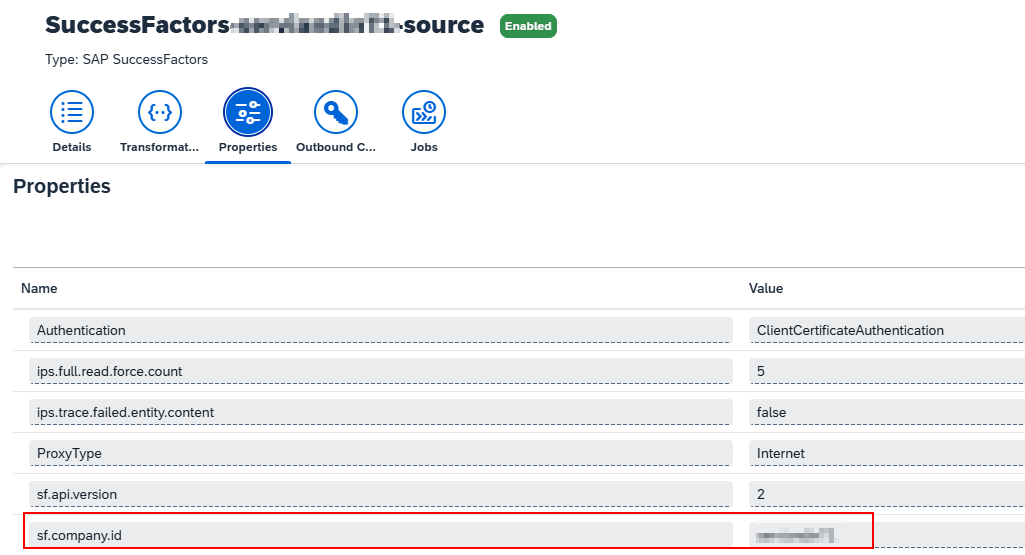1025x555 pixels.
Task: Click the sf.api.version name field
Action: point(380,494)
